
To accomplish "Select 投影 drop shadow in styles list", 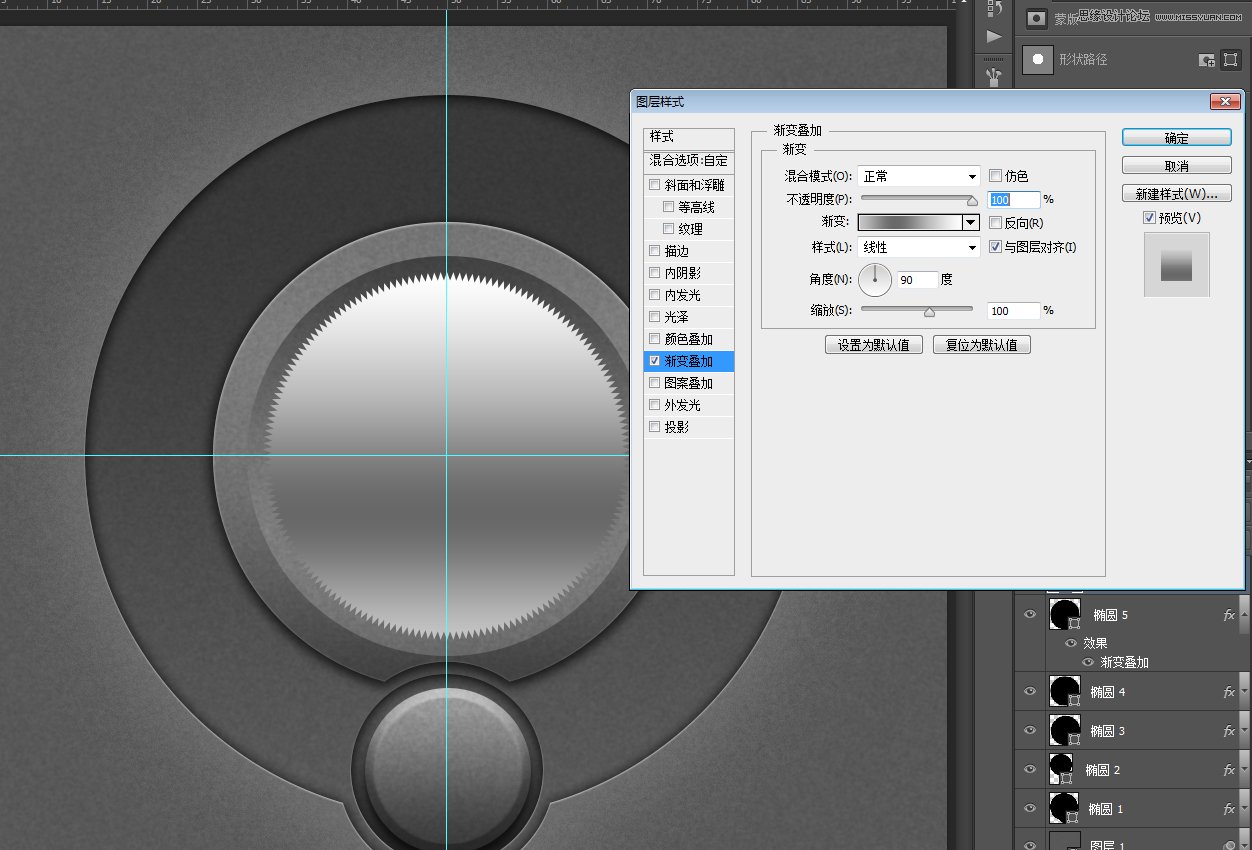I will click(x=677, y=427).
